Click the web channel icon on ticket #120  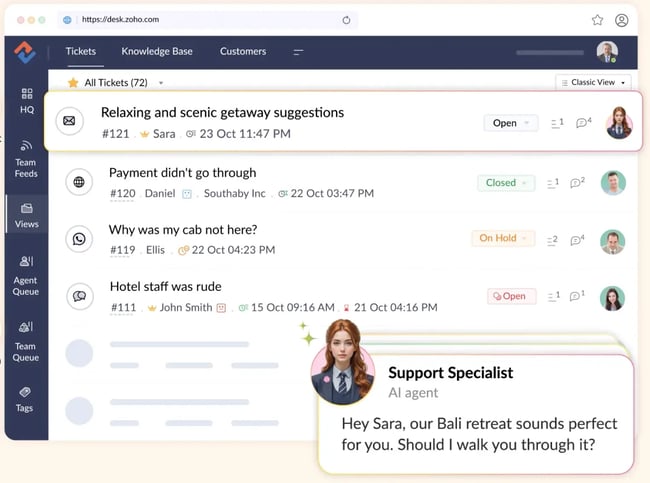[x=79, y=182]
